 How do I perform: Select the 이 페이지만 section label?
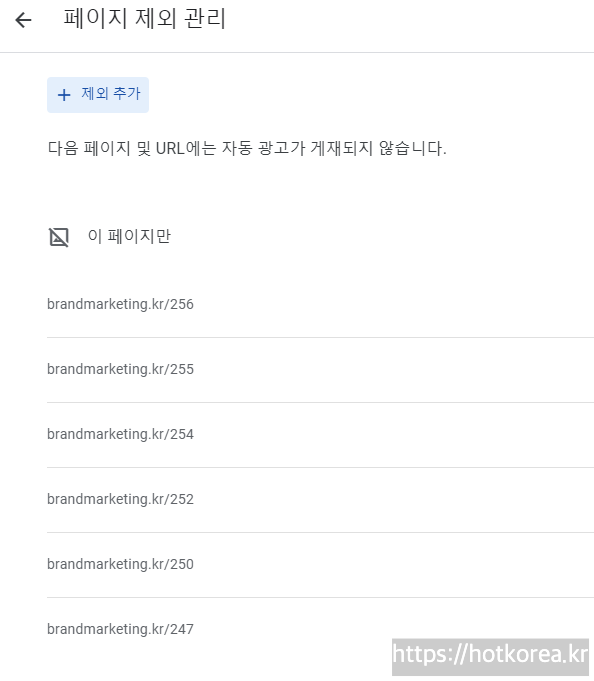129,236
